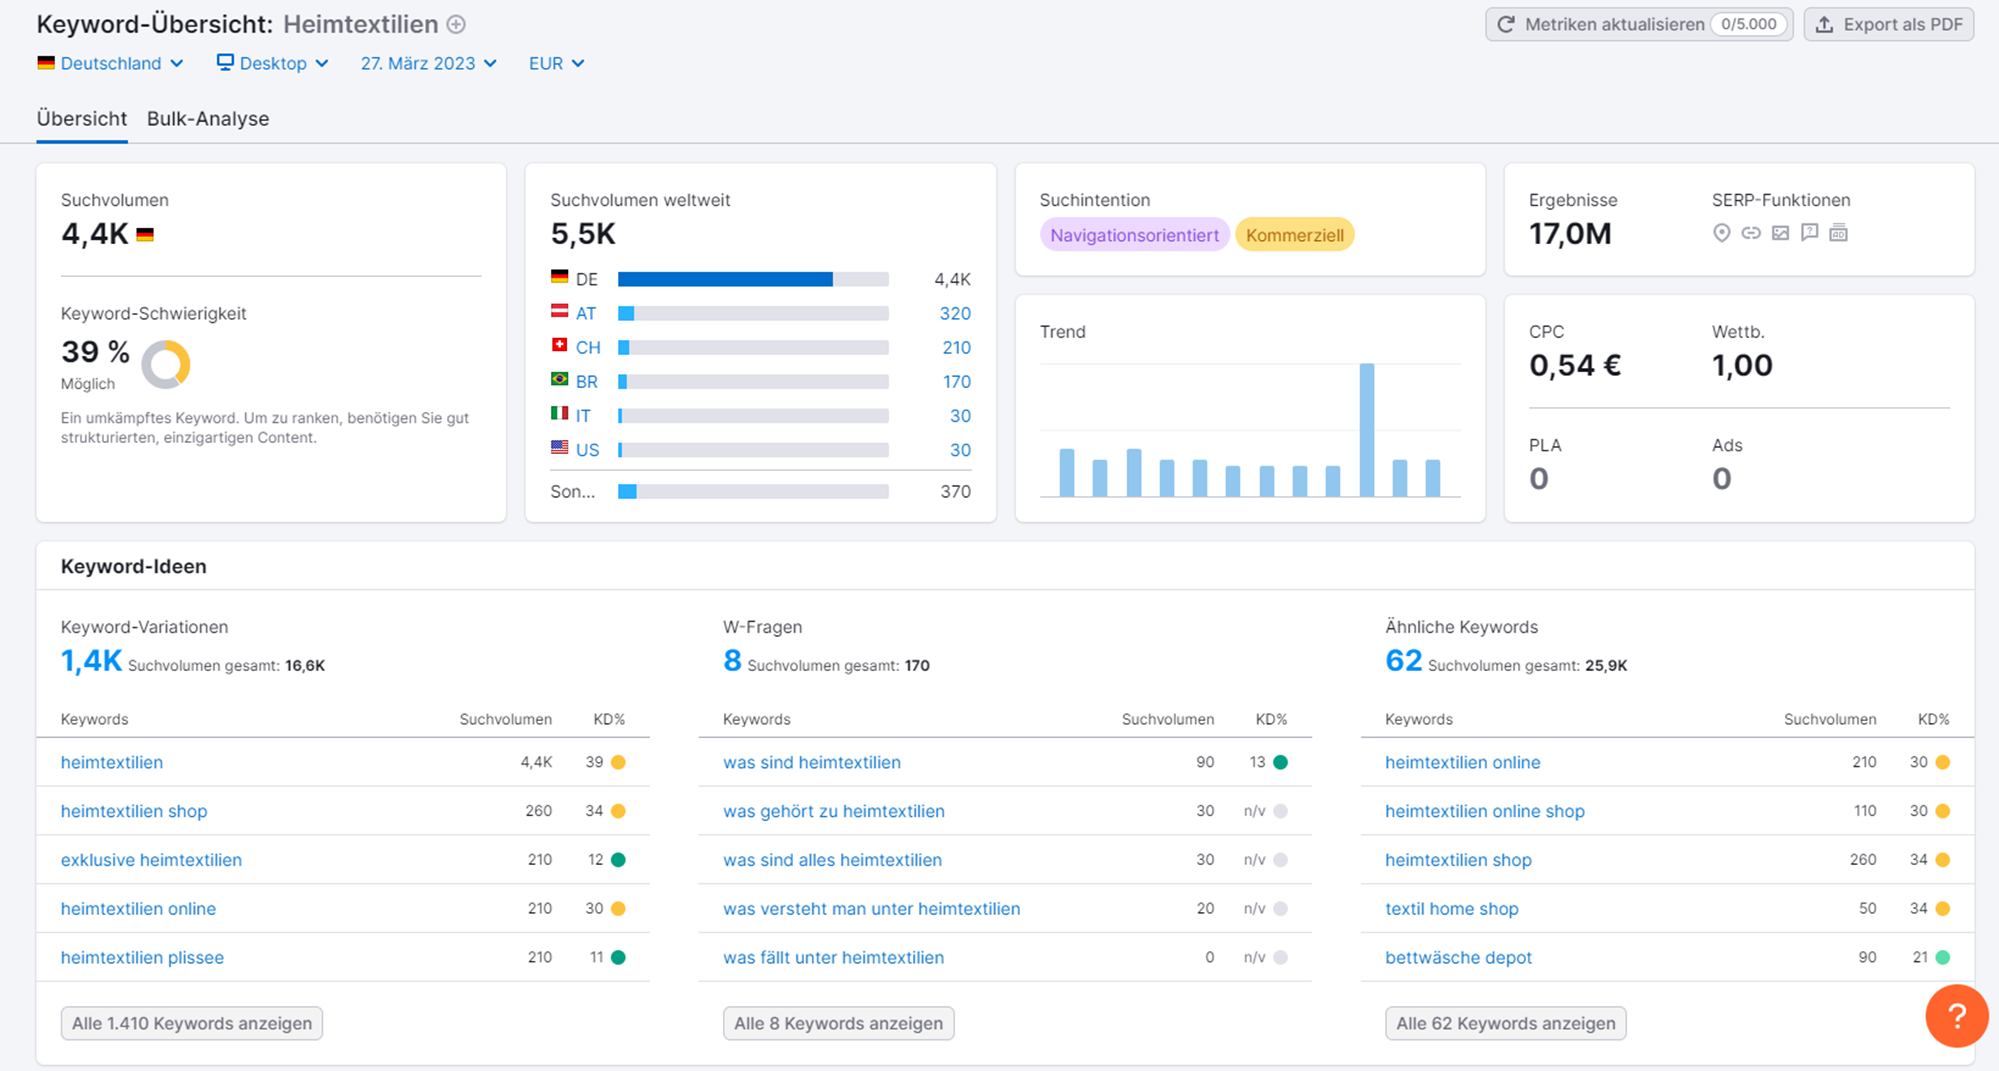Click the Austria flag in worldwide volume
The image size is (1999, 1071).
point(560,312)
